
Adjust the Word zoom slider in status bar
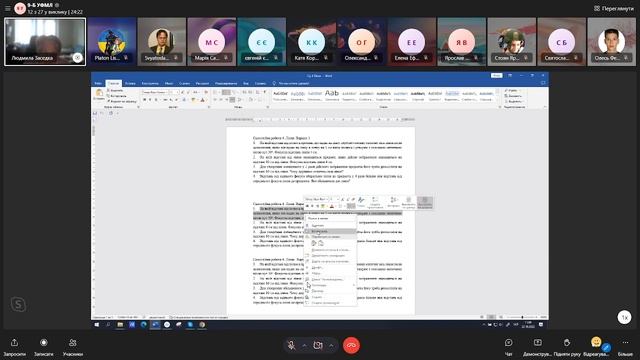(x=522, y=317)
